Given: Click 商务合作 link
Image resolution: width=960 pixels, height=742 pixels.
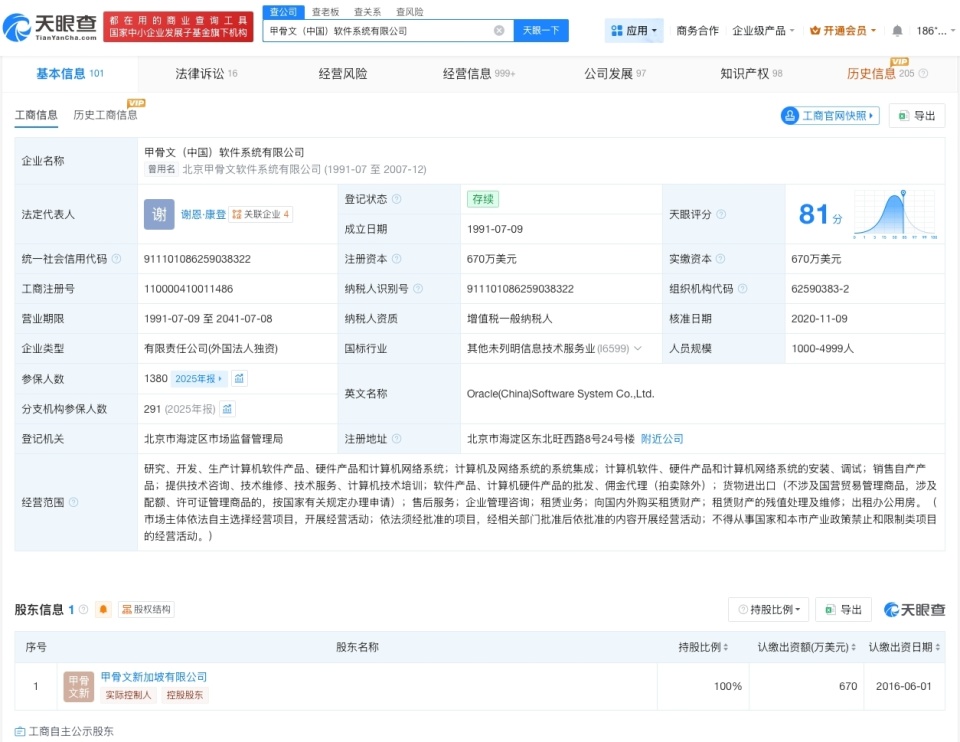Looking at the screenshot, I should [x=697, y=31].
